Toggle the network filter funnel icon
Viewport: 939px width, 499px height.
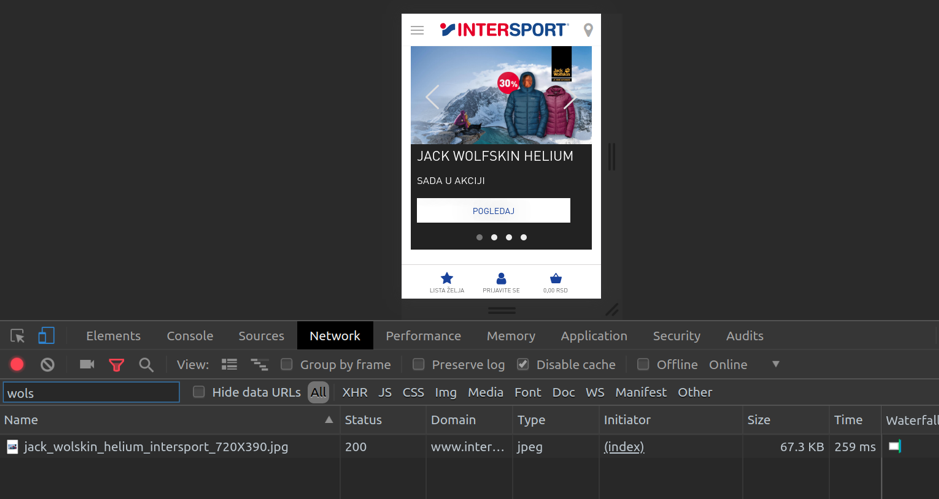[116, 365]
